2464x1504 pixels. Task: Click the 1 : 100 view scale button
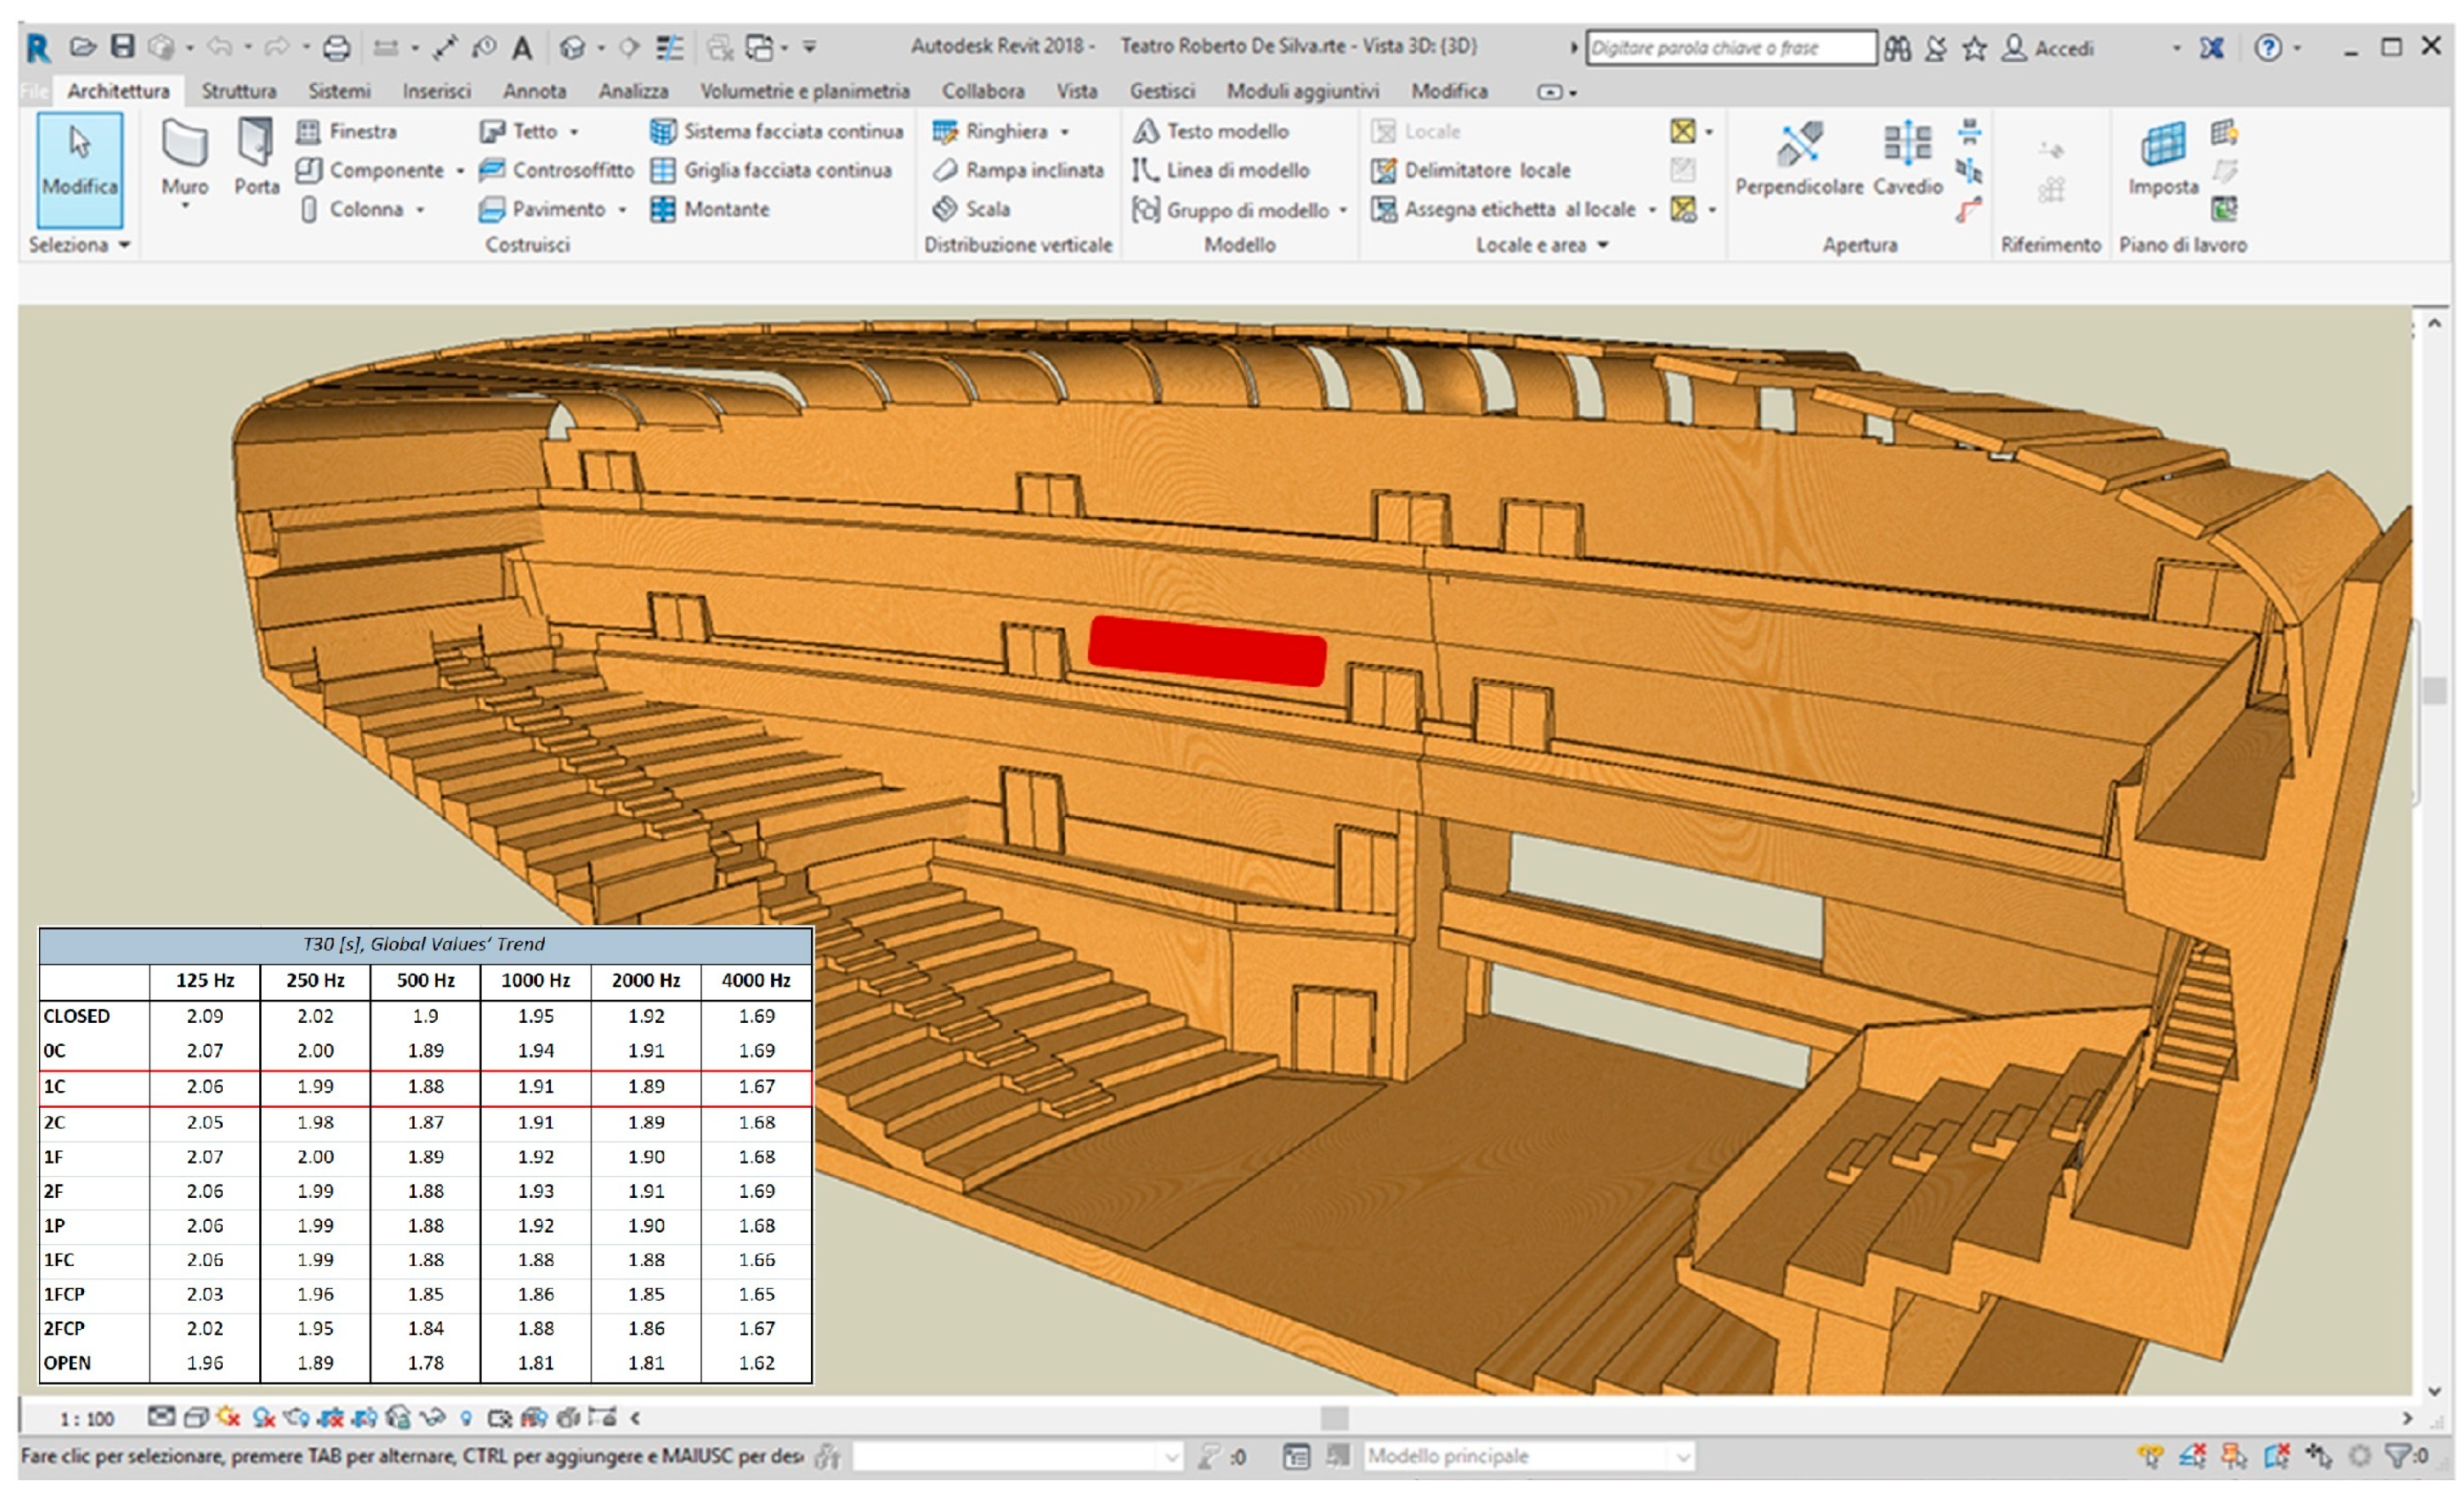tap(86, 1418)
